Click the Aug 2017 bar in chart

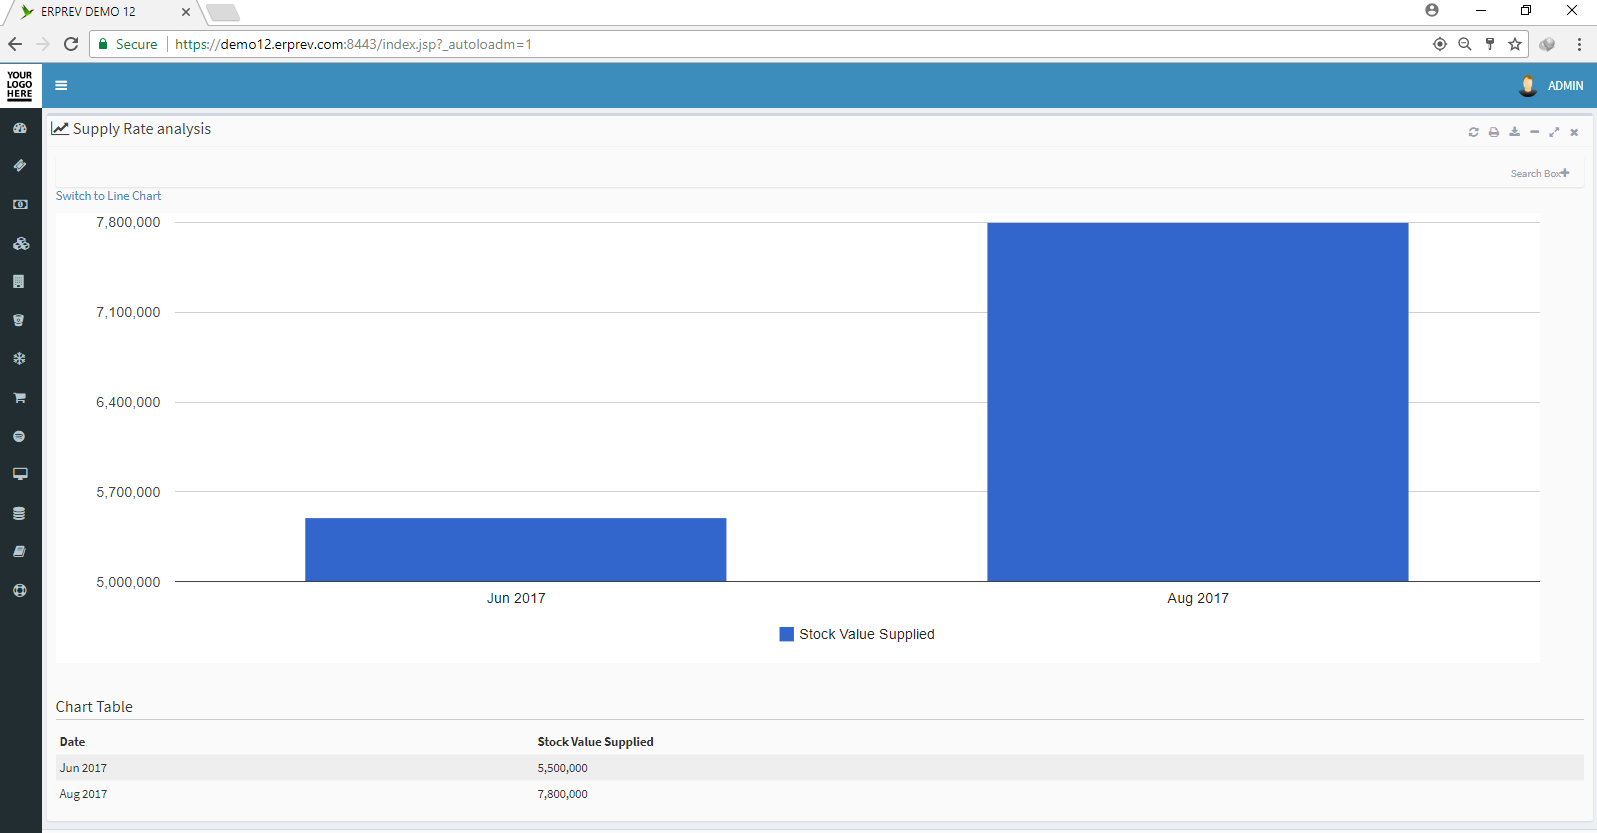[1198, 402]
